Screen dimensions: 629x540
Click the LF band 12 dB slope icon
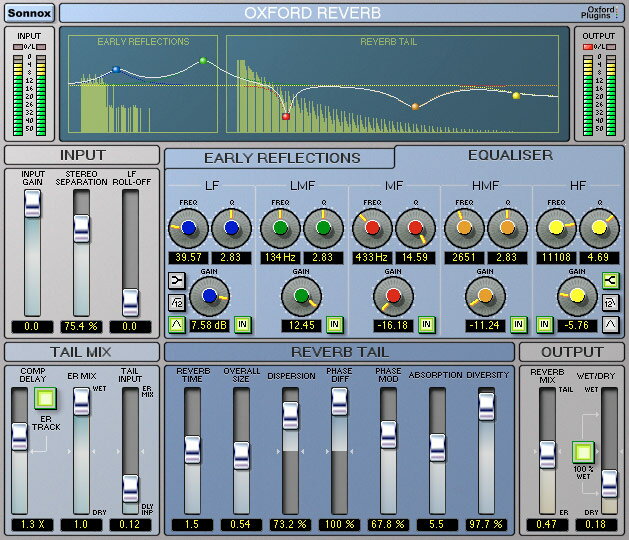pyautogui.click(x=177, y=302)
